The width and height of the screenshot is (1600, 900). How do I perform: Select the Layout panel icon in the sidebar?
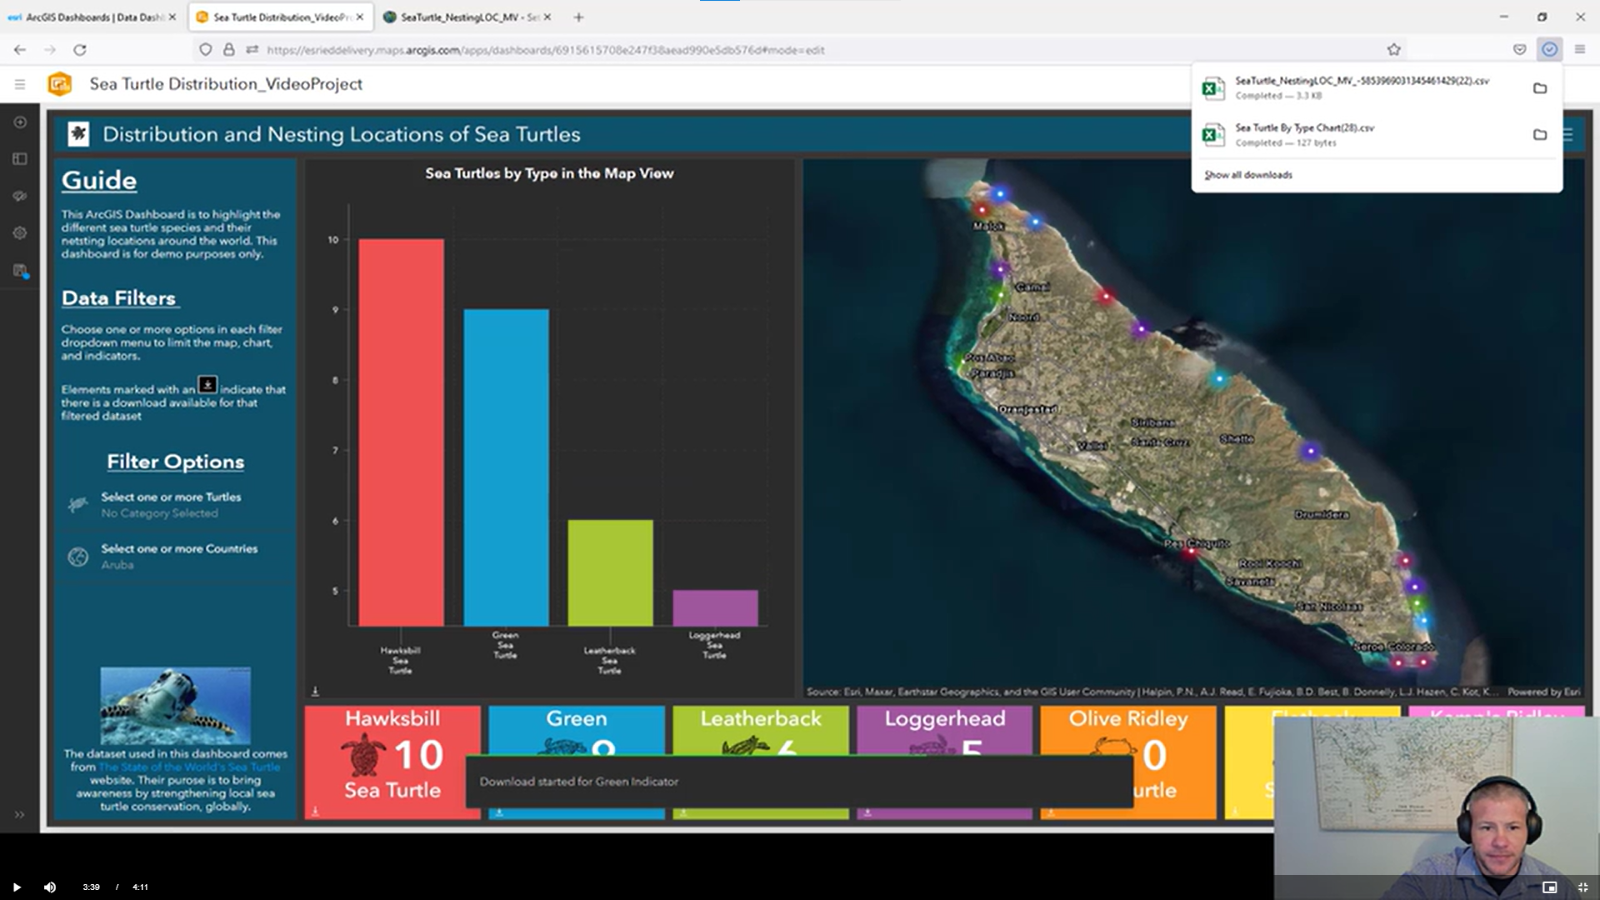click(x=19, y=158)
